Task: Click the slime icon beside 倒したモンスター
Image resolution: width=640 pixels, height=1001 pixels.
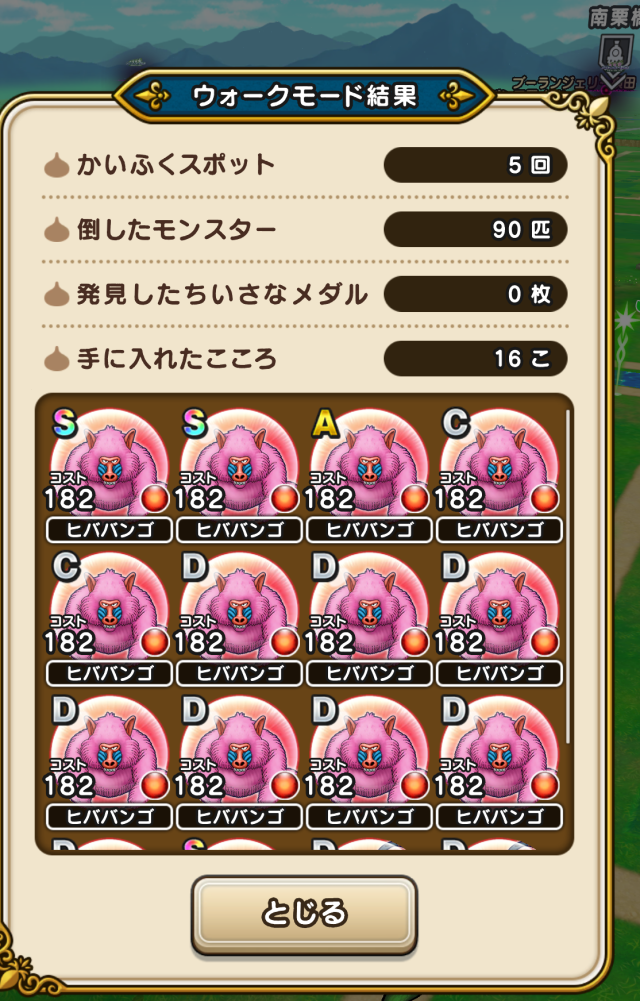Action: [56, 229]
